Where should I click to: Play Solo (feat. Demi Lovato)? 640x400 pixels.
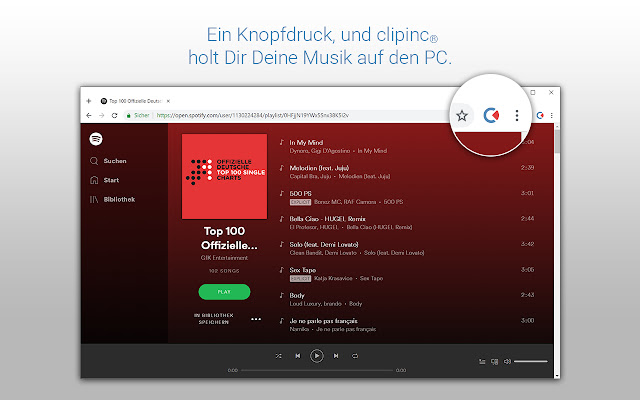324,244
